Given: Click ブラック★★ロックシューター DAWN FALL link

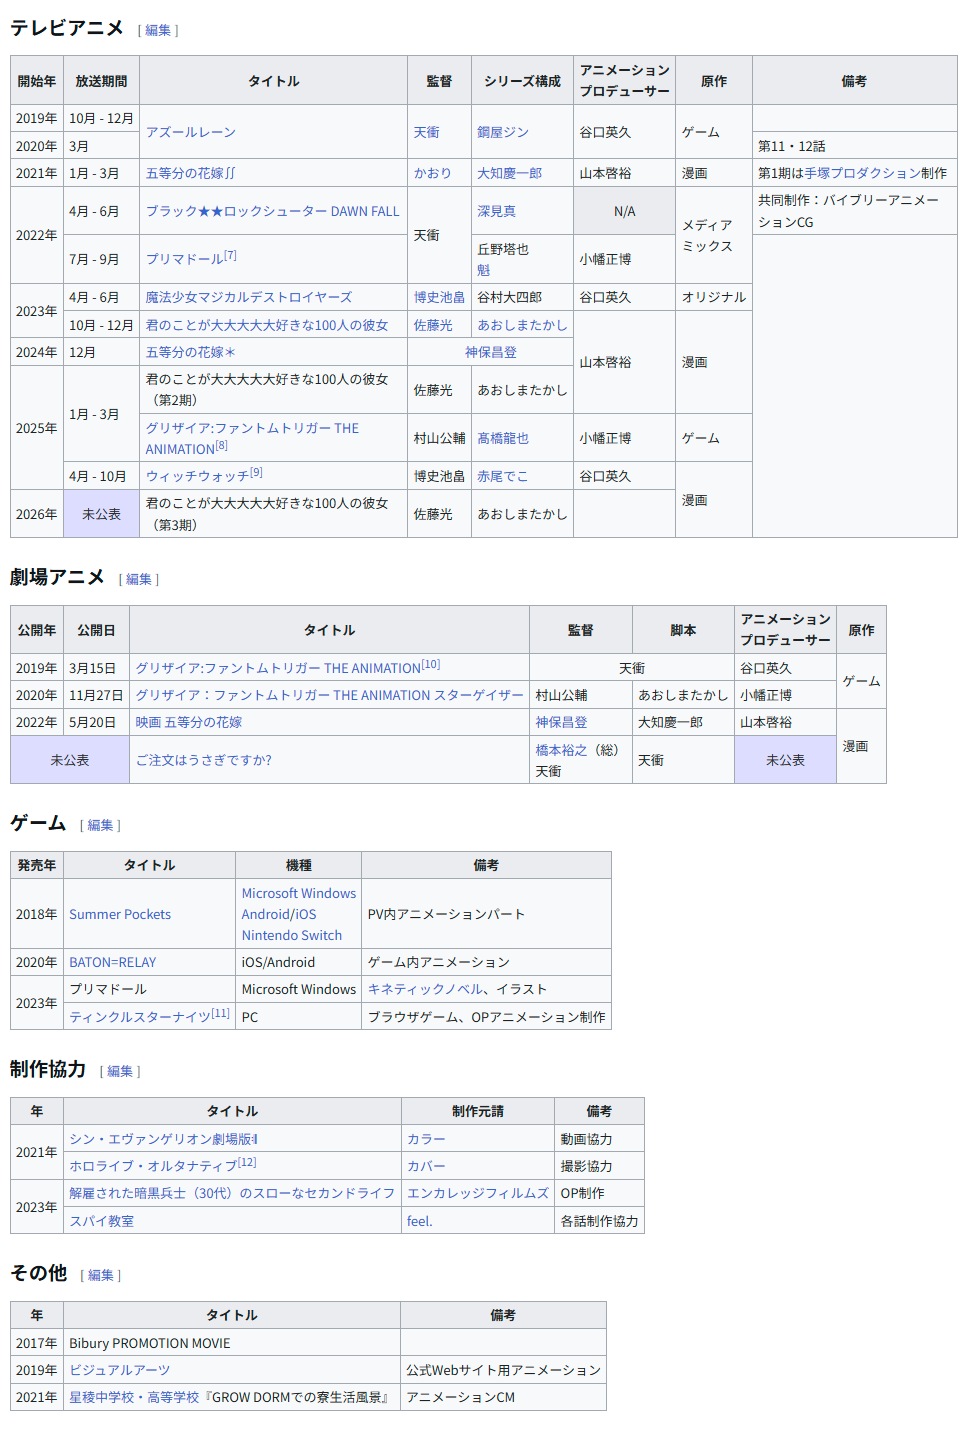Looking at the screenshot, I should point(272,211).
